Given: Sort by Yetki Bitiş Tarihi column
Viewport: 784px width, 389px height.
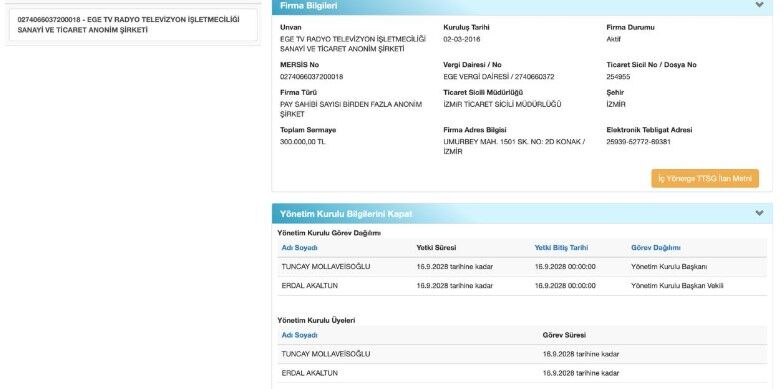Looking at the screenshot, I should pos(561,248).
